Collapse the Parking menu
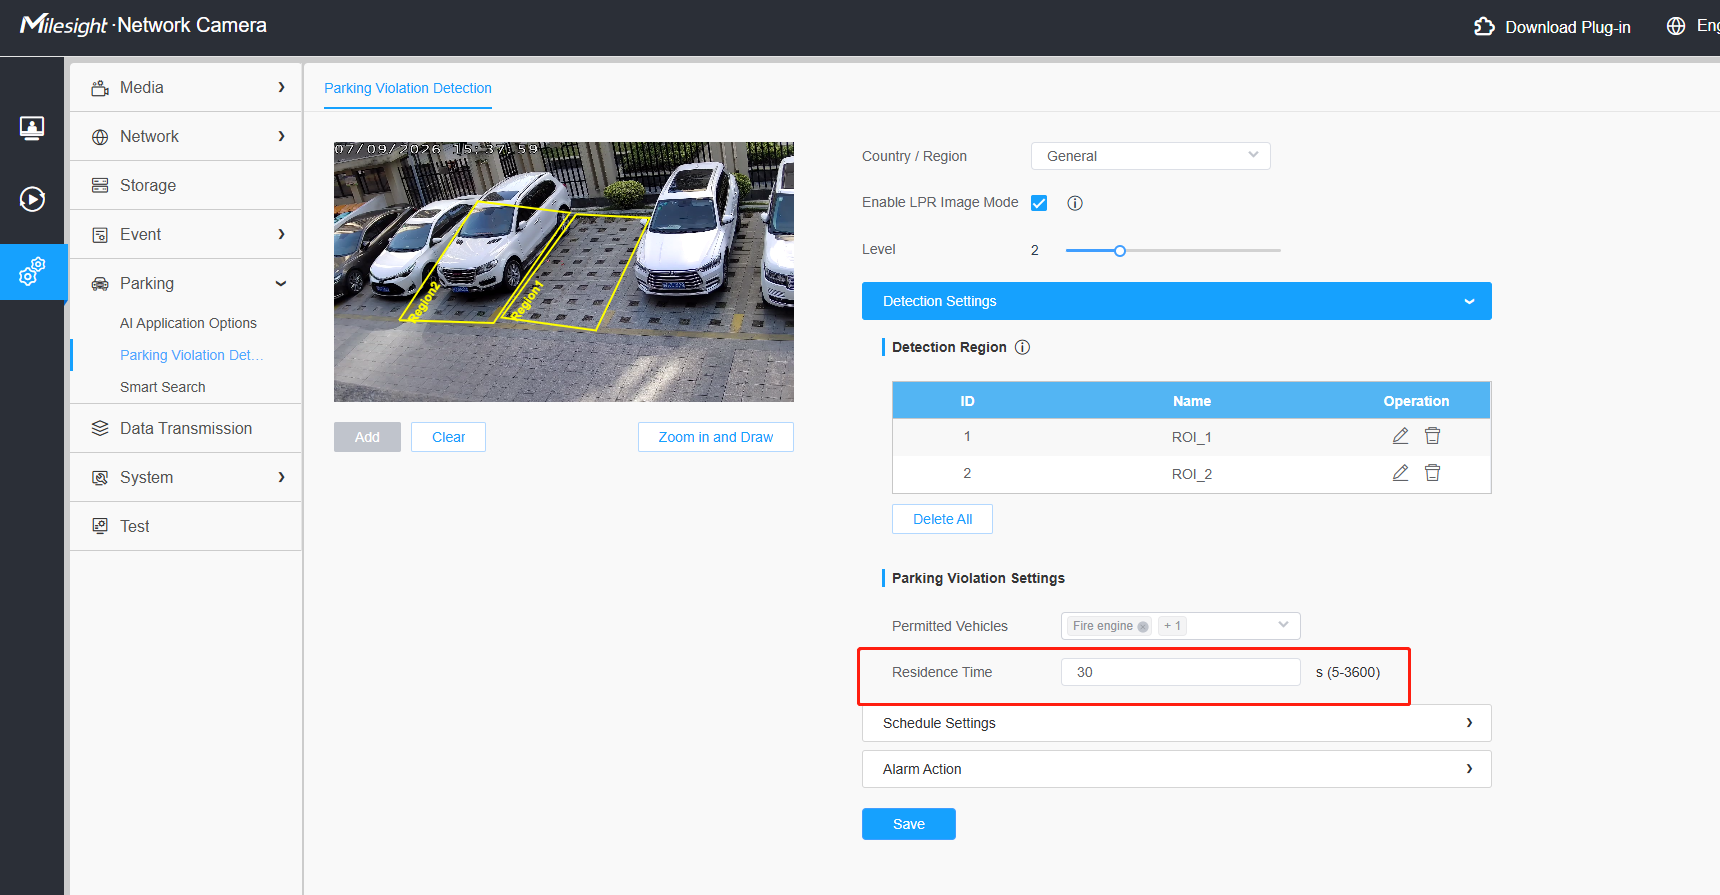Screen dimensions: 1720x895 [x=186, y=283]
